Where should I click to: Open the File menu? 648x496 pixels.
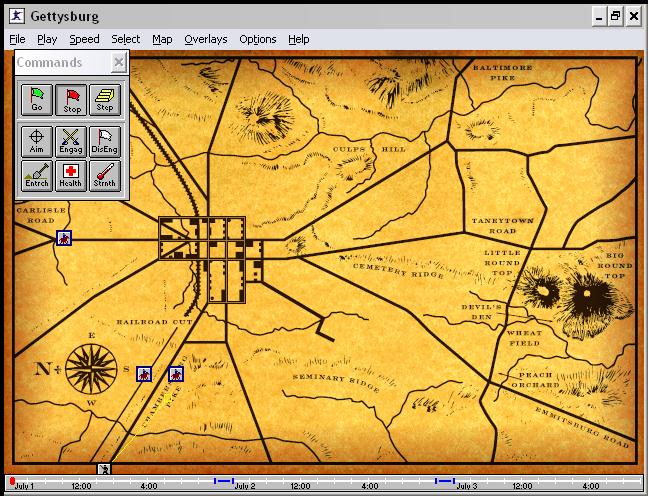(17, 39)
